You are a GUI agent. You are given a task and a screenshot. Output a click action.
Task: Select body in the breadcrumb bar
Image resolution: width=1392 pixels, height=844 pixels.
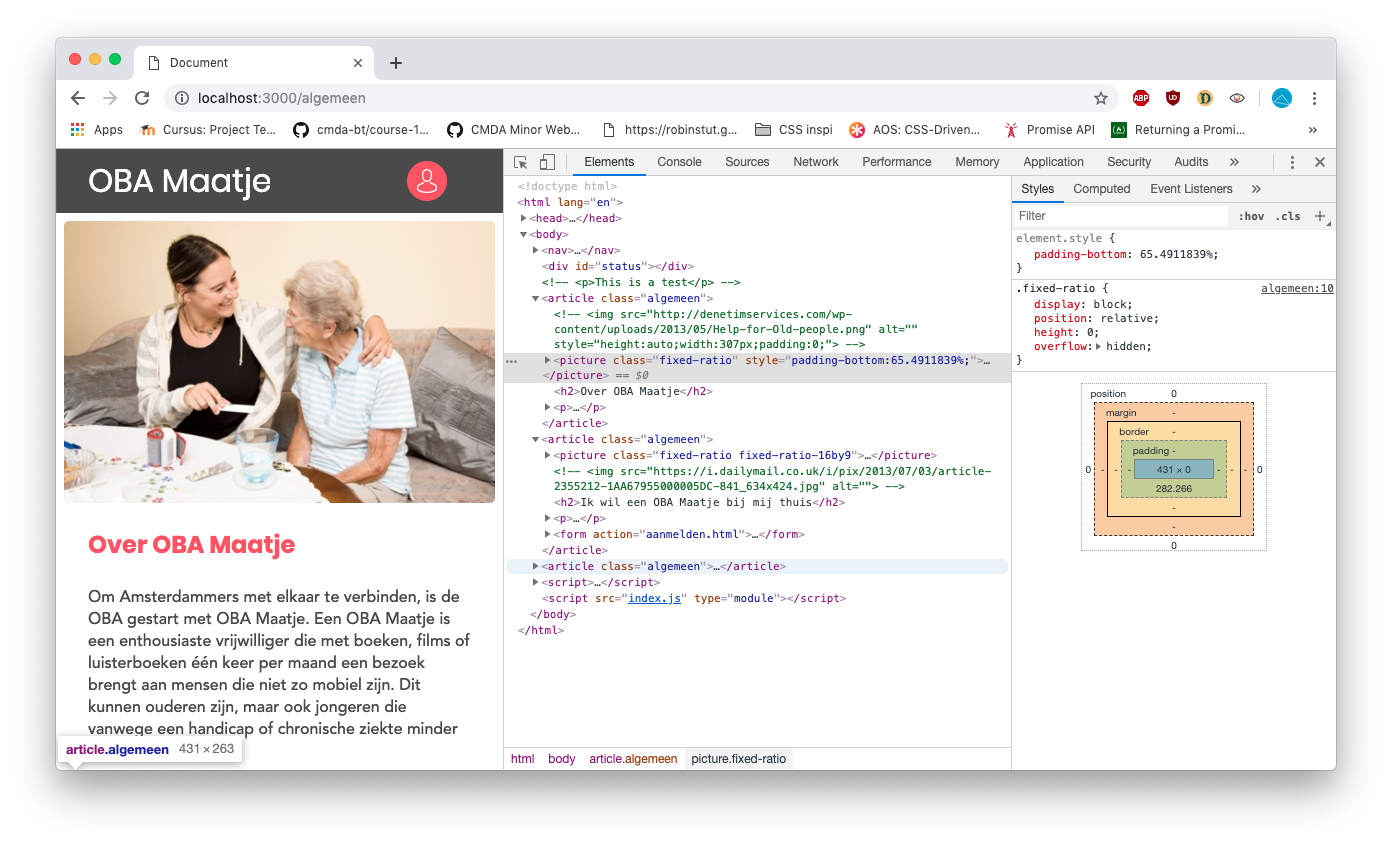click(562, 759)
